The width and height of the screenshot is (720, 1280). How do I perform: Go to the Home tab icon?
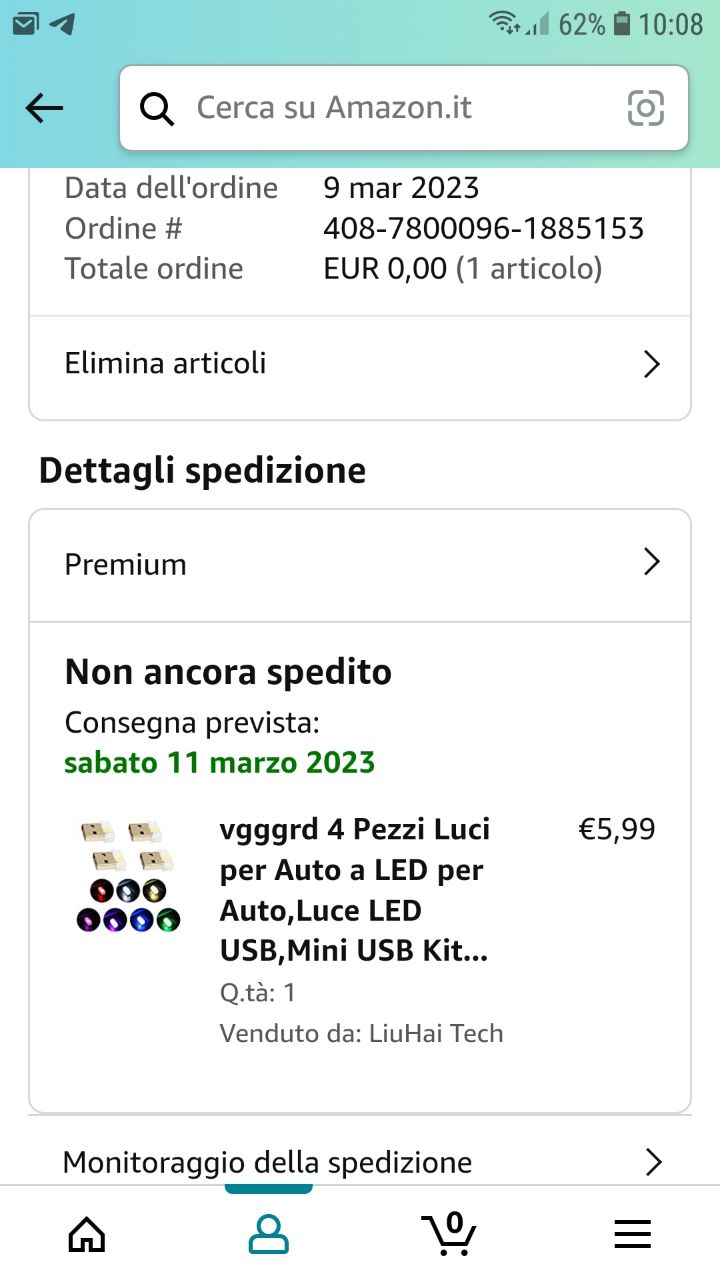pos(87,1233)
